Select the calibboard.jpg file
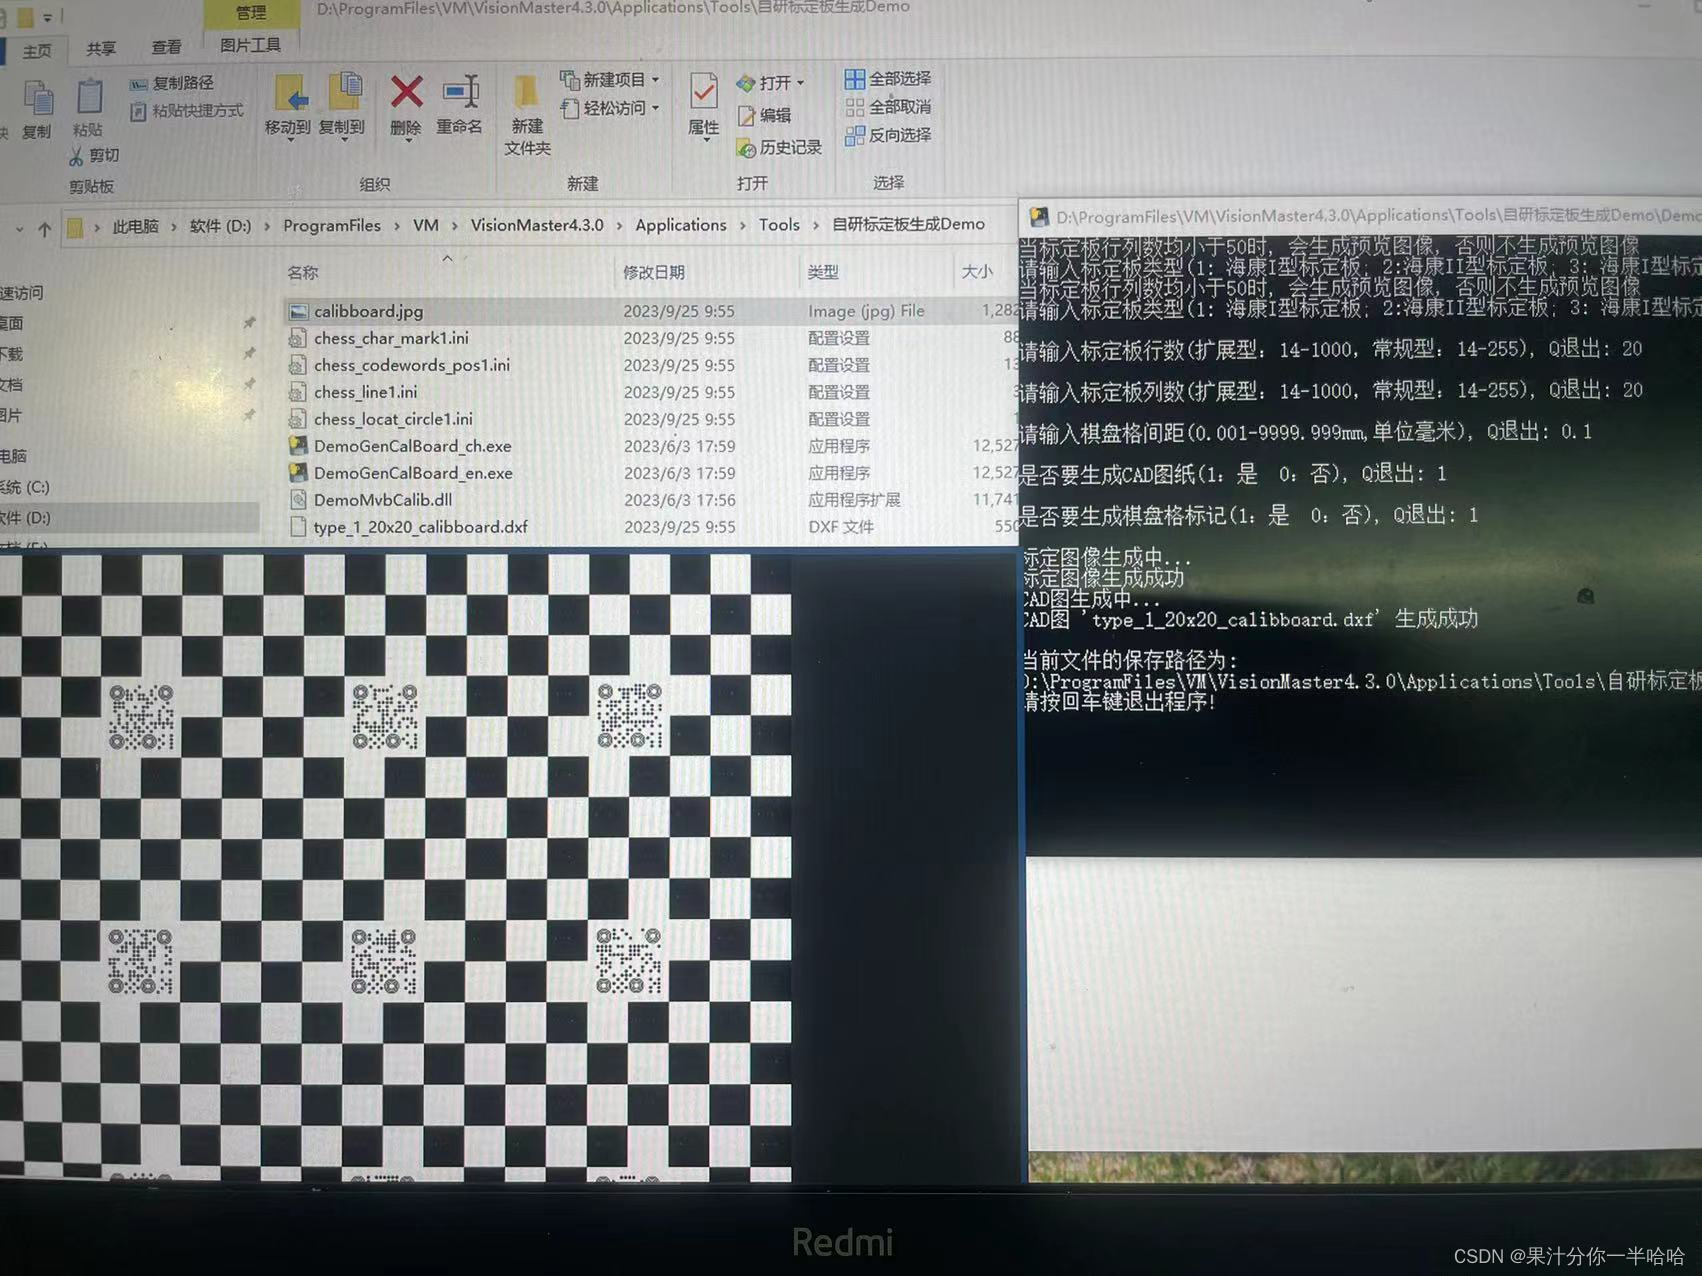The height and width of the screenshot is (1276, 1702). [x=369, y=311]
